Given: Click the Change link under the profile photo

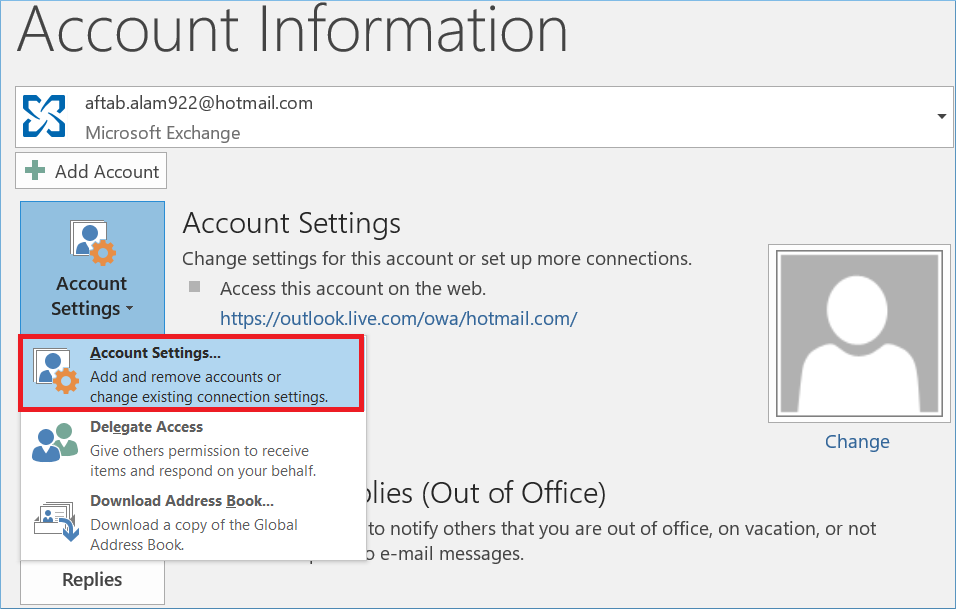Looking at the screenshot, I should (x=857, y=441).
